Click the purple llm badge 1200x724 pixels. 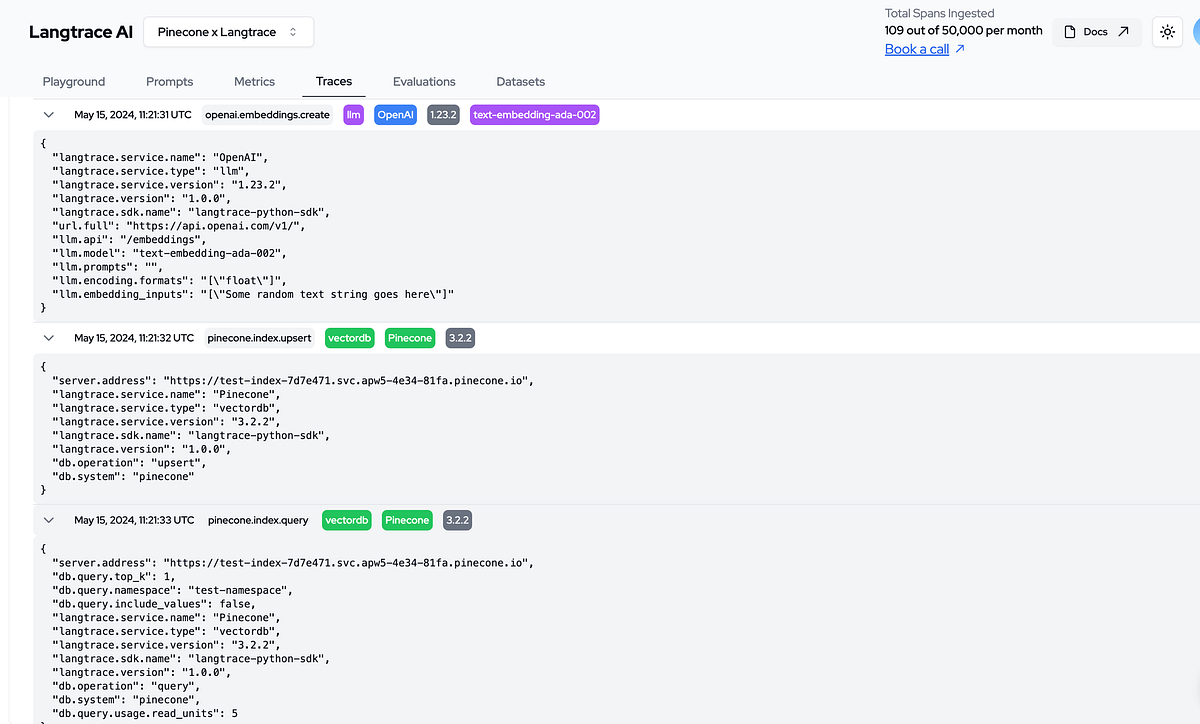point(354,115)
